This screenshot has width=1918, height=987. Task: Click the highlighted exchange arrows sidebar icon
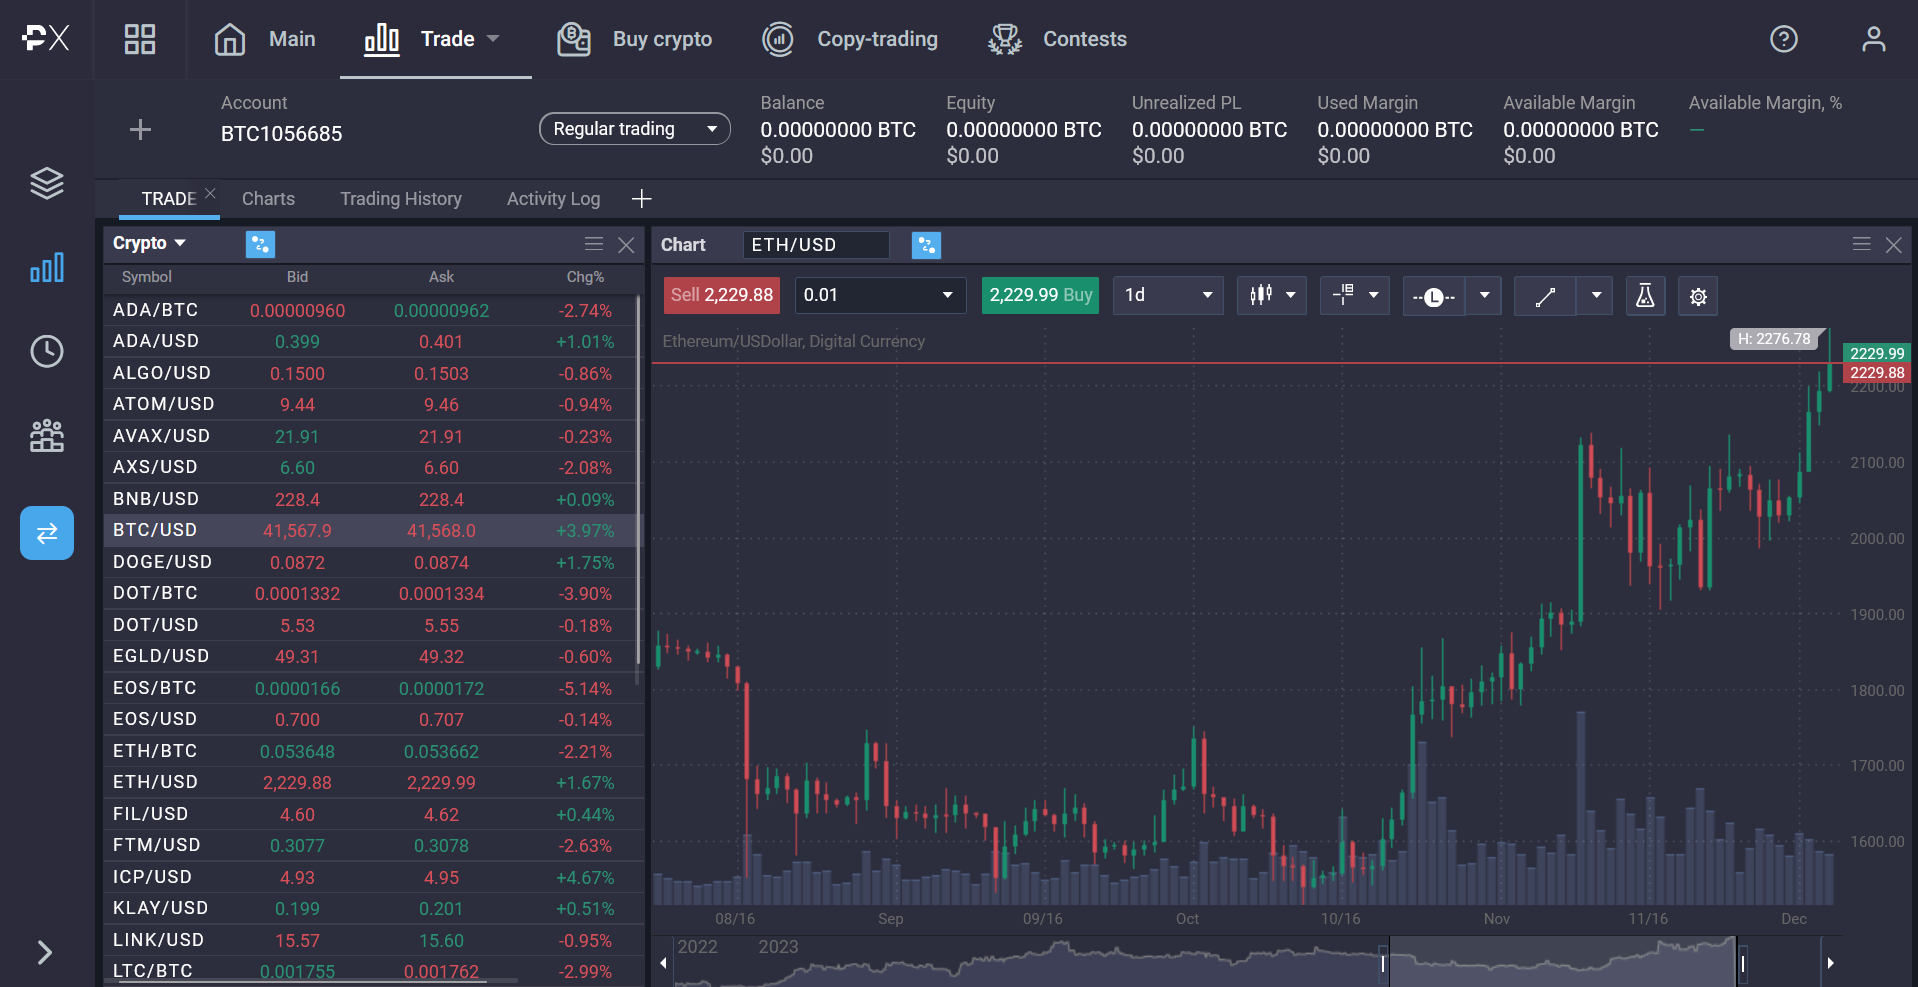click(x=47, y=533)
